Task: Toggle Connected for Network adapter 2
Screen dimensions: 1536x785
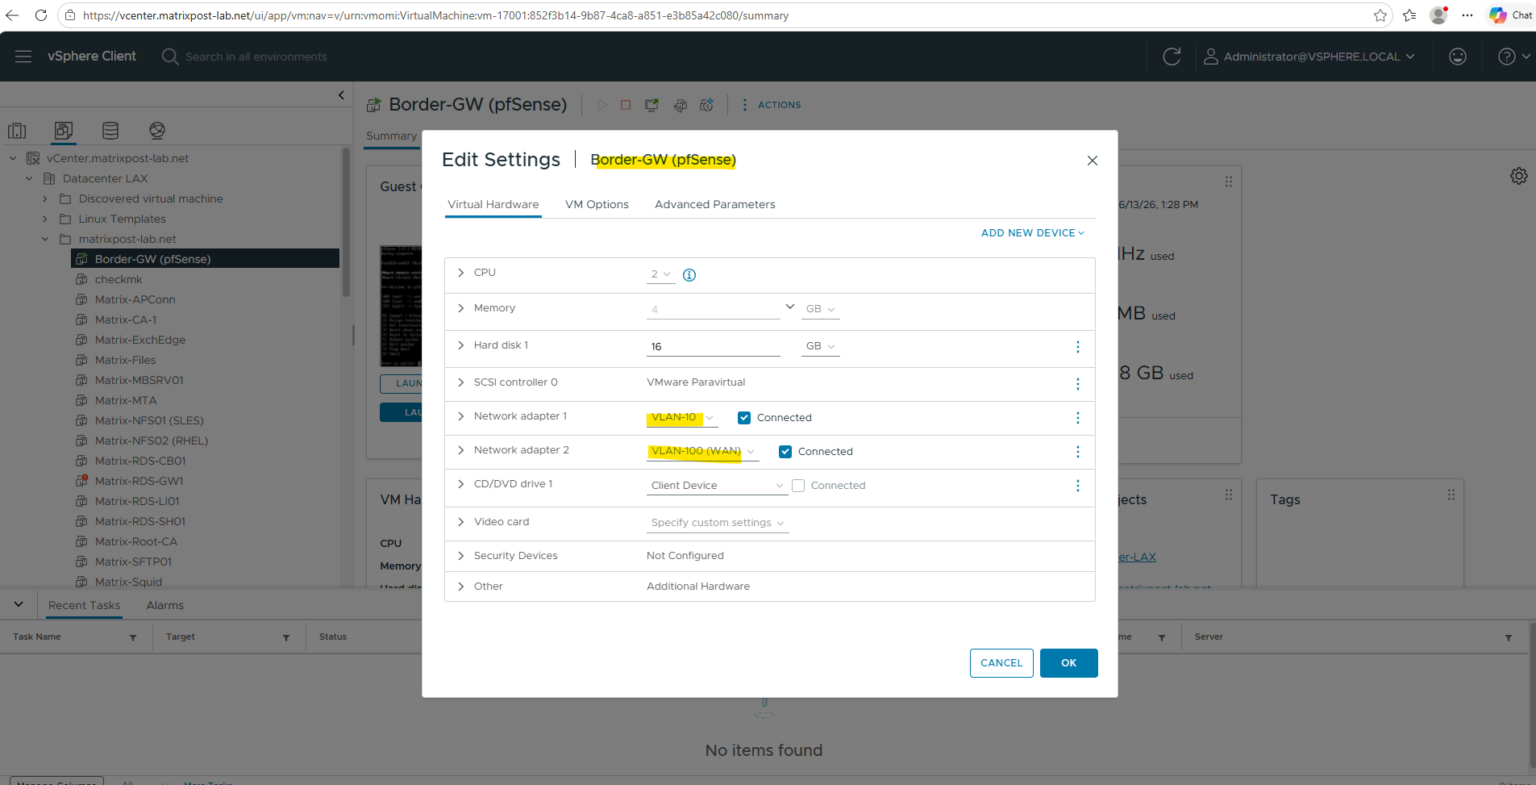Action: coord(785,452)
